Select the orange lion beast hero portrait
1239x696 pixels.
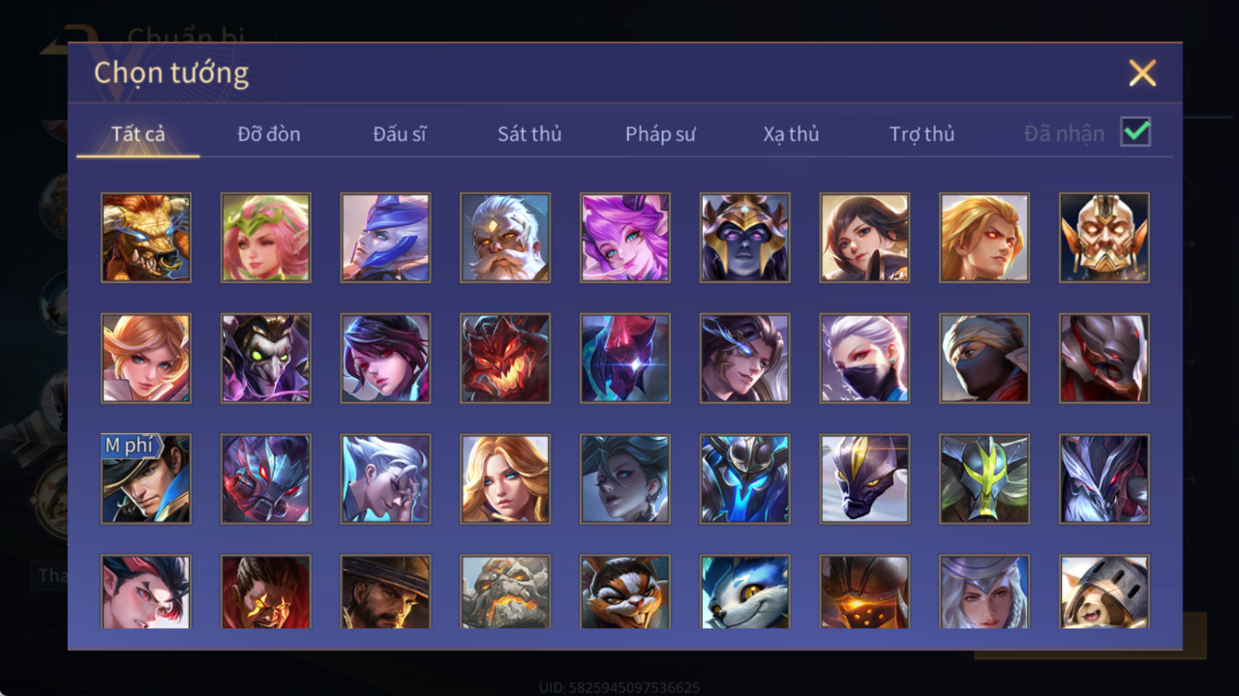(146, 238)
